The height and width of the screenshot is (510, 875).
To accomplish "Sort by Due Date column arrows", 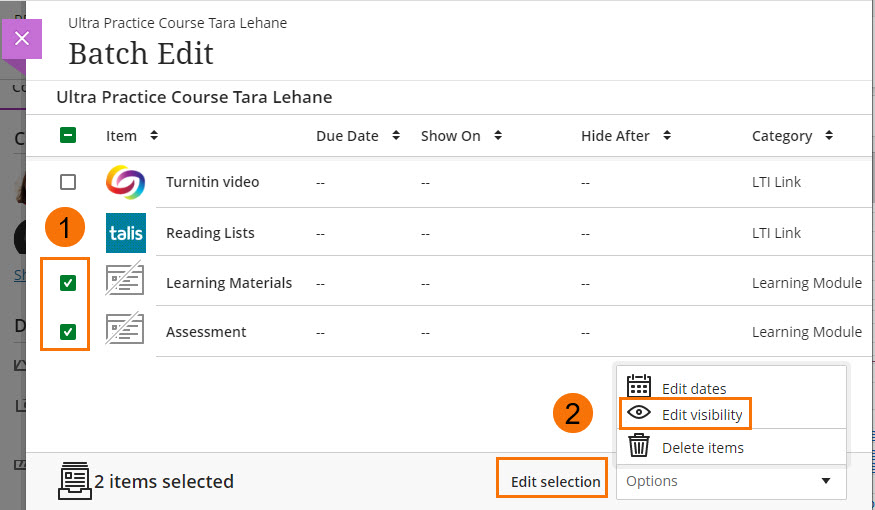I will pos(396,136).
